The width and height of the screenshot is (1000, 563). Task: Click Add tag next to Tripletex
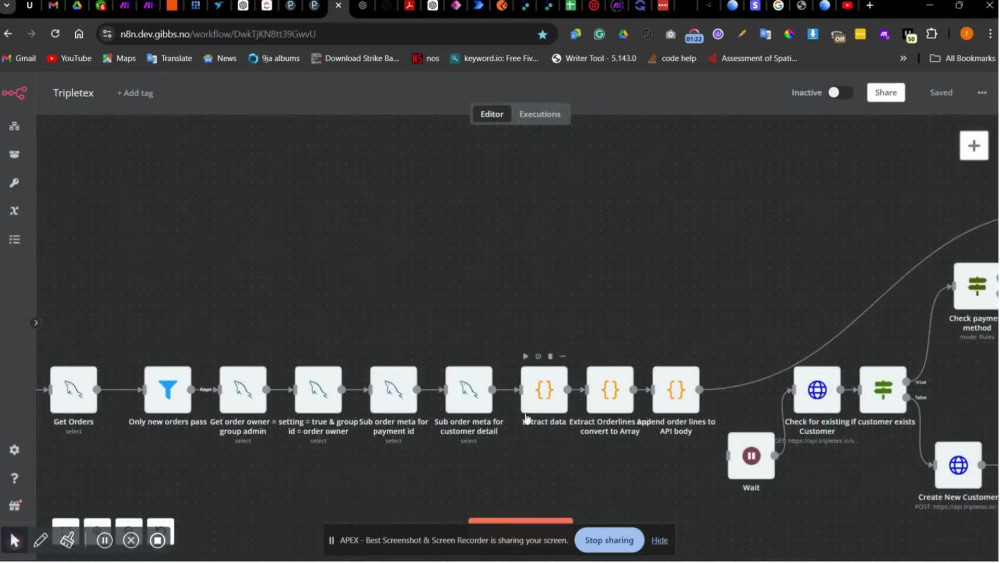[x=135, y=93]
